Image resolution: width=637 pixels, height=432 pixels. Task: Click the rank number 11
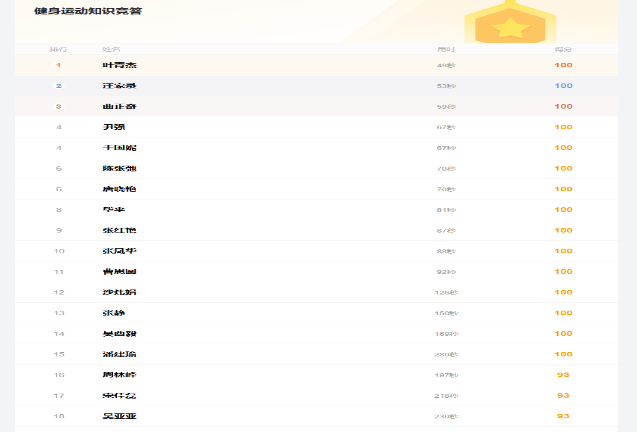(58, 272)
